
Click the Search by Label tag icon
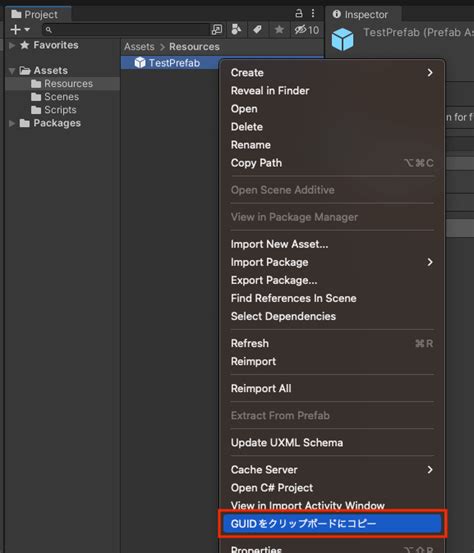tap(257, 30)
